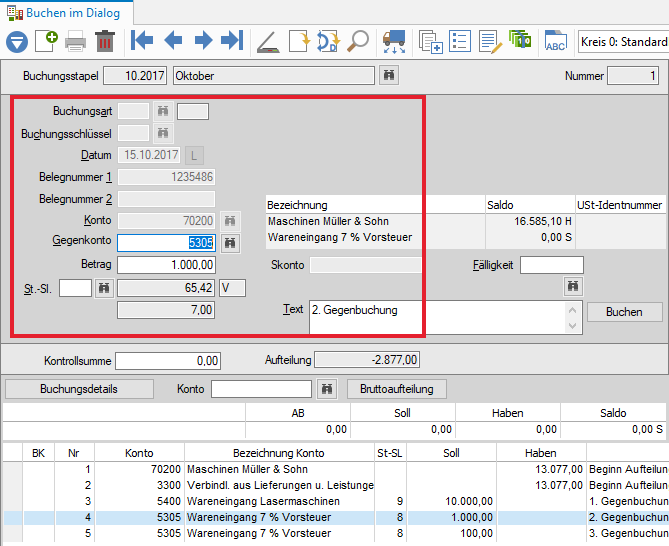
Task: Open Kreis 0: Standard dropdown
Action: tap(623, 42)
